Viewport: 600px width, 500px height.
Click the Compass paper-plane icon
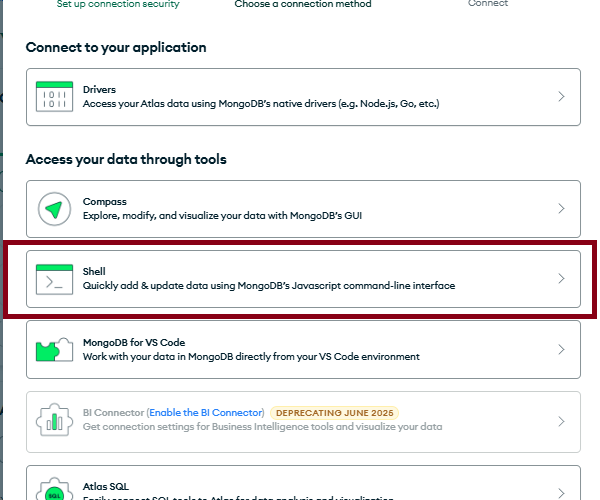click(x=54, y=209)
